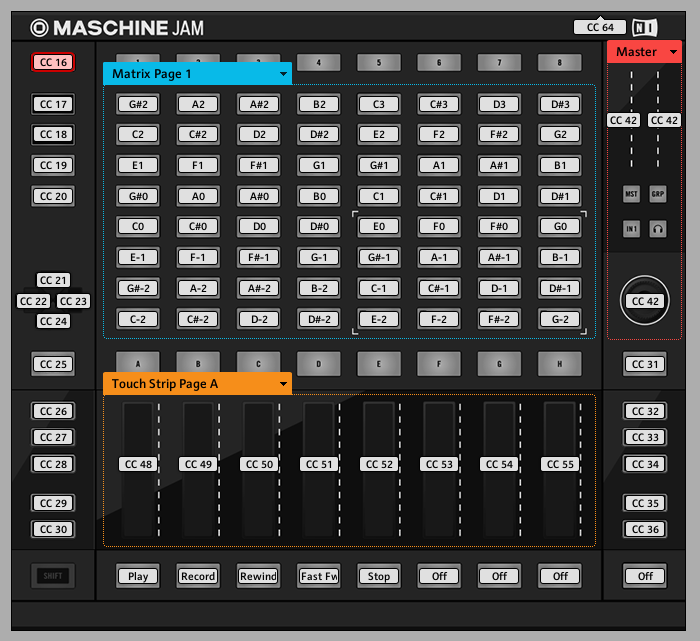Click the CC 22 D-pad left button
This screenshot has height=641, width=700.
tap(33, 301)
